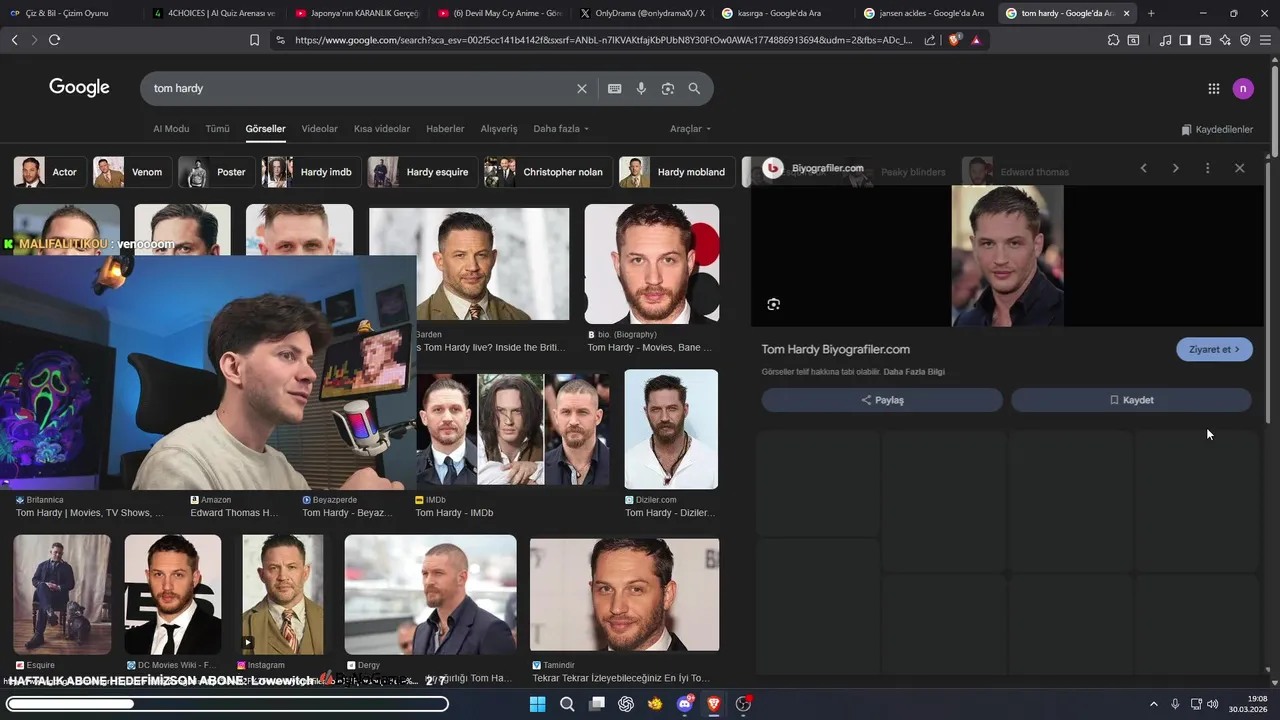Open Discord from the taskbar
The height and width of the screenshot is (720, 1280).
click(x=685, y=704)
